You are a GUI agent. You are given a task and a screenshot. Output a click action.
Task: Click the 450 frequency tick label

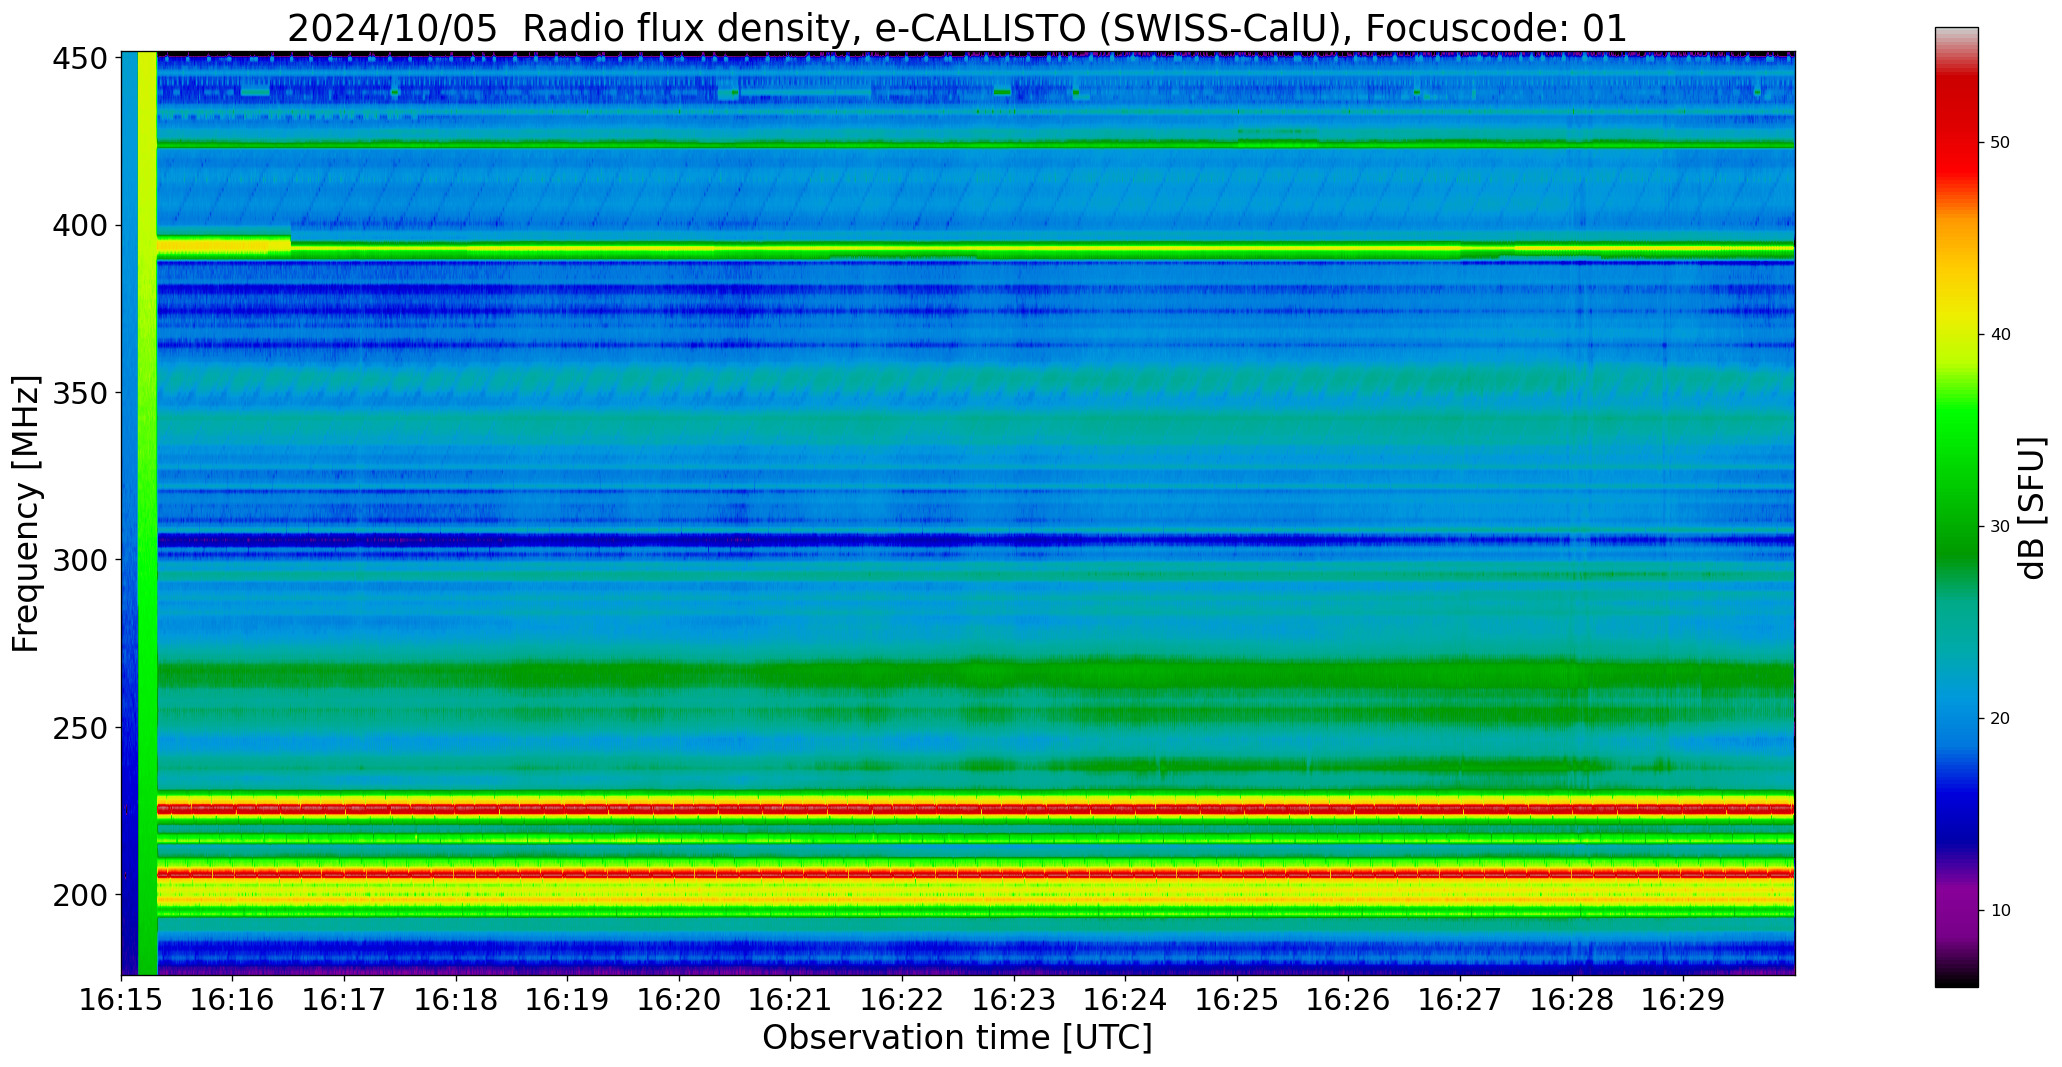tap(79, 59)
